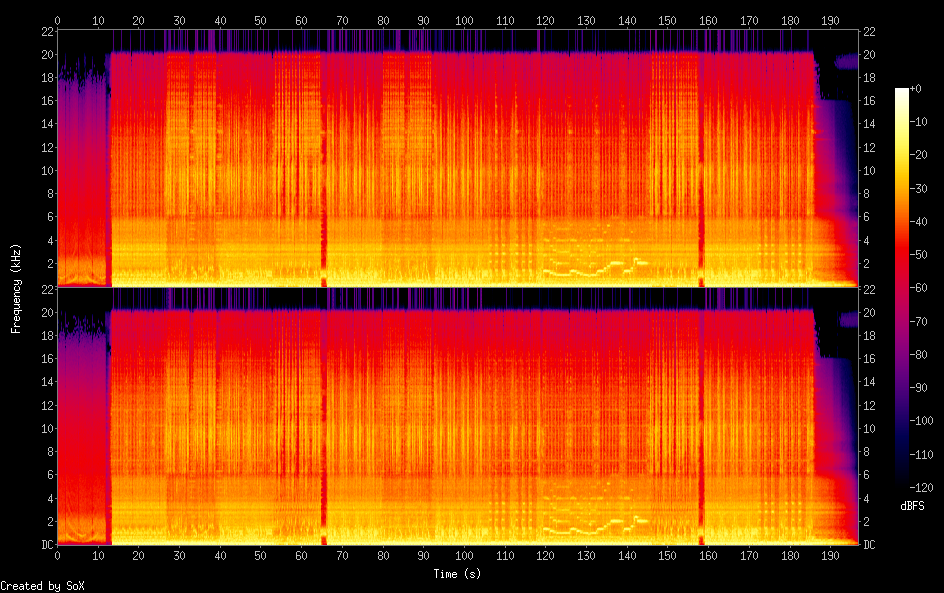
Task: Click the 0 tick on the top time axis
Action: click(x=57, y=19)
